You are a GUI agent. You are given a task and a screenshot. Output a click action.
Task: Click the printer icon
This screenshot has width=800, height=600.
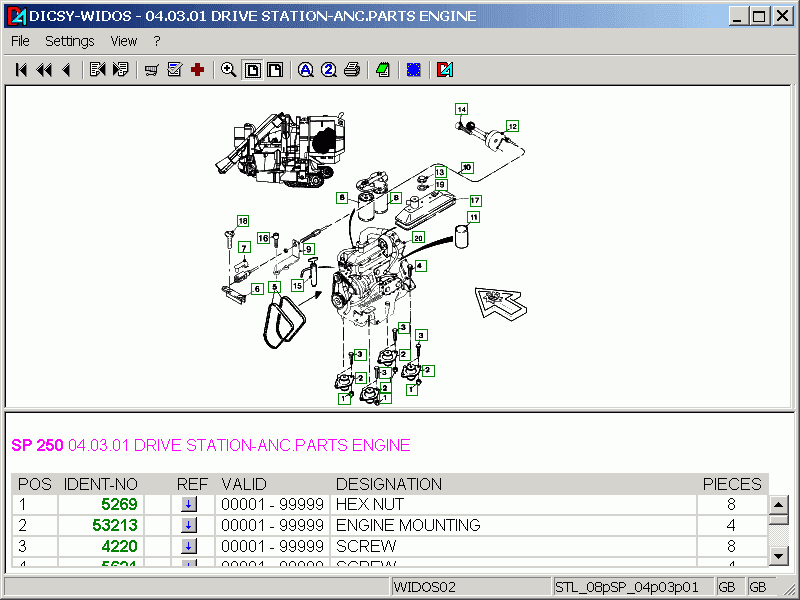tap(352, 69)
